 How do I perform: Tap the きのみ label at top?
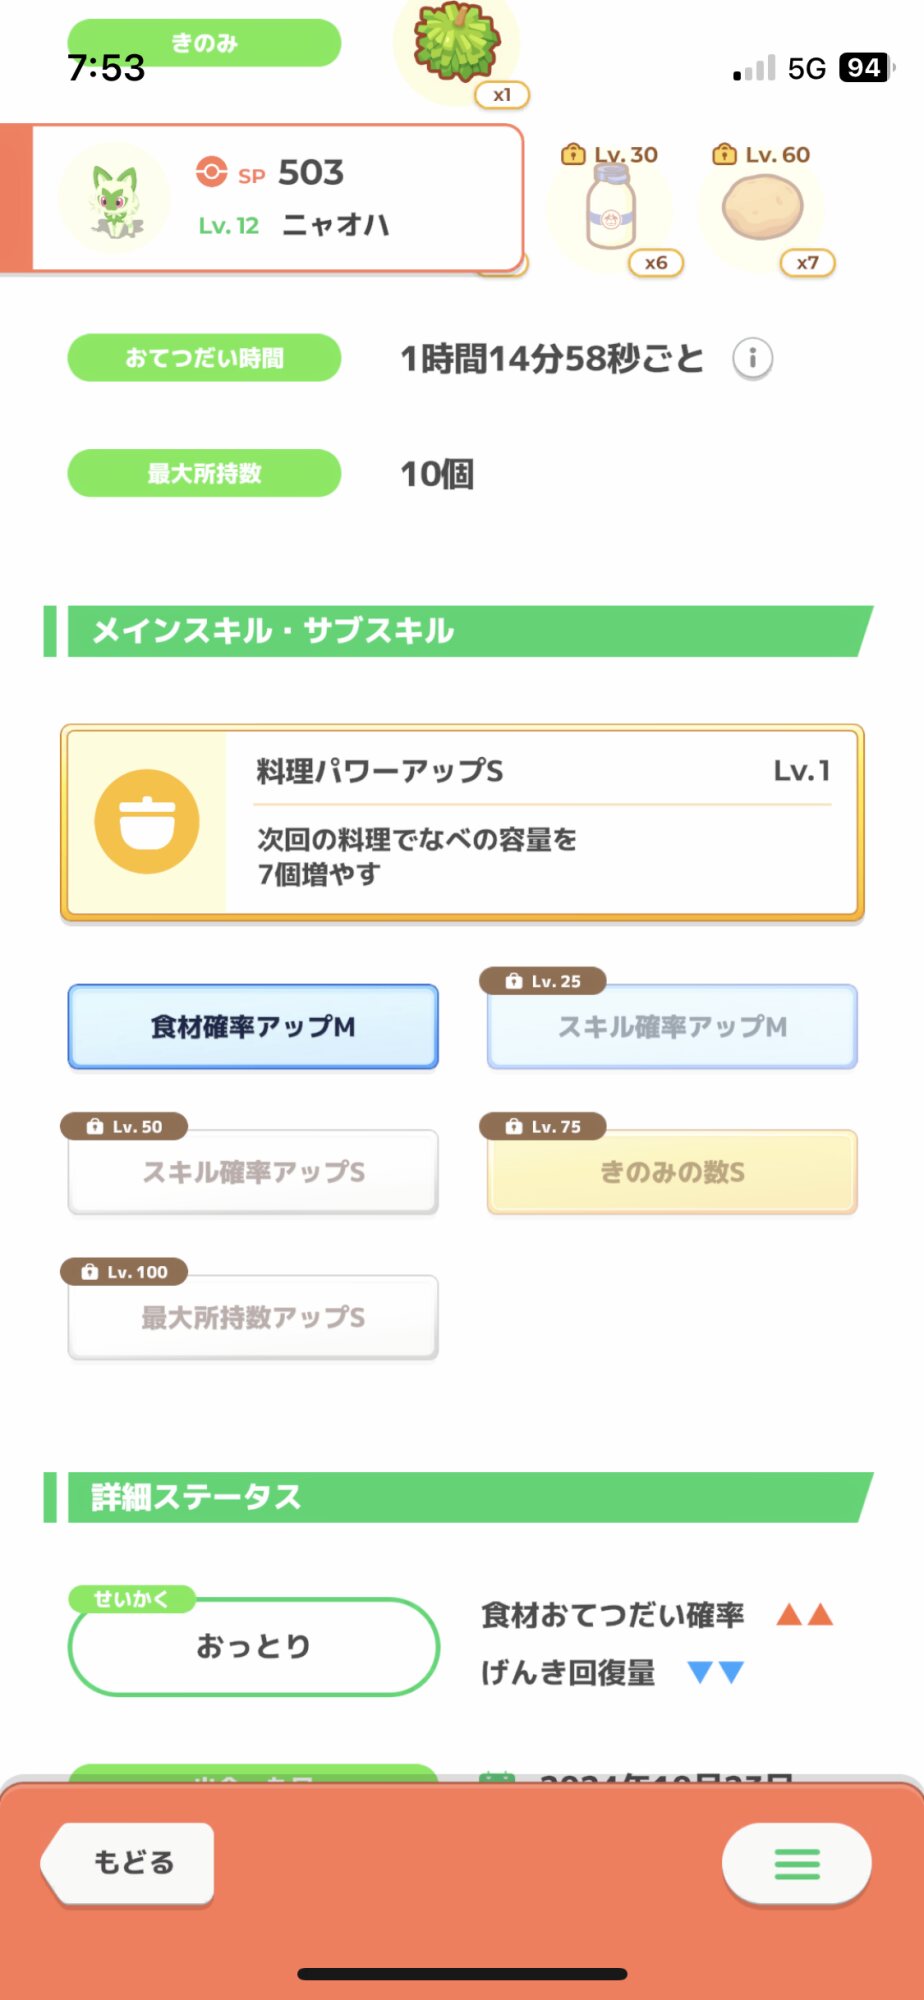204,43
